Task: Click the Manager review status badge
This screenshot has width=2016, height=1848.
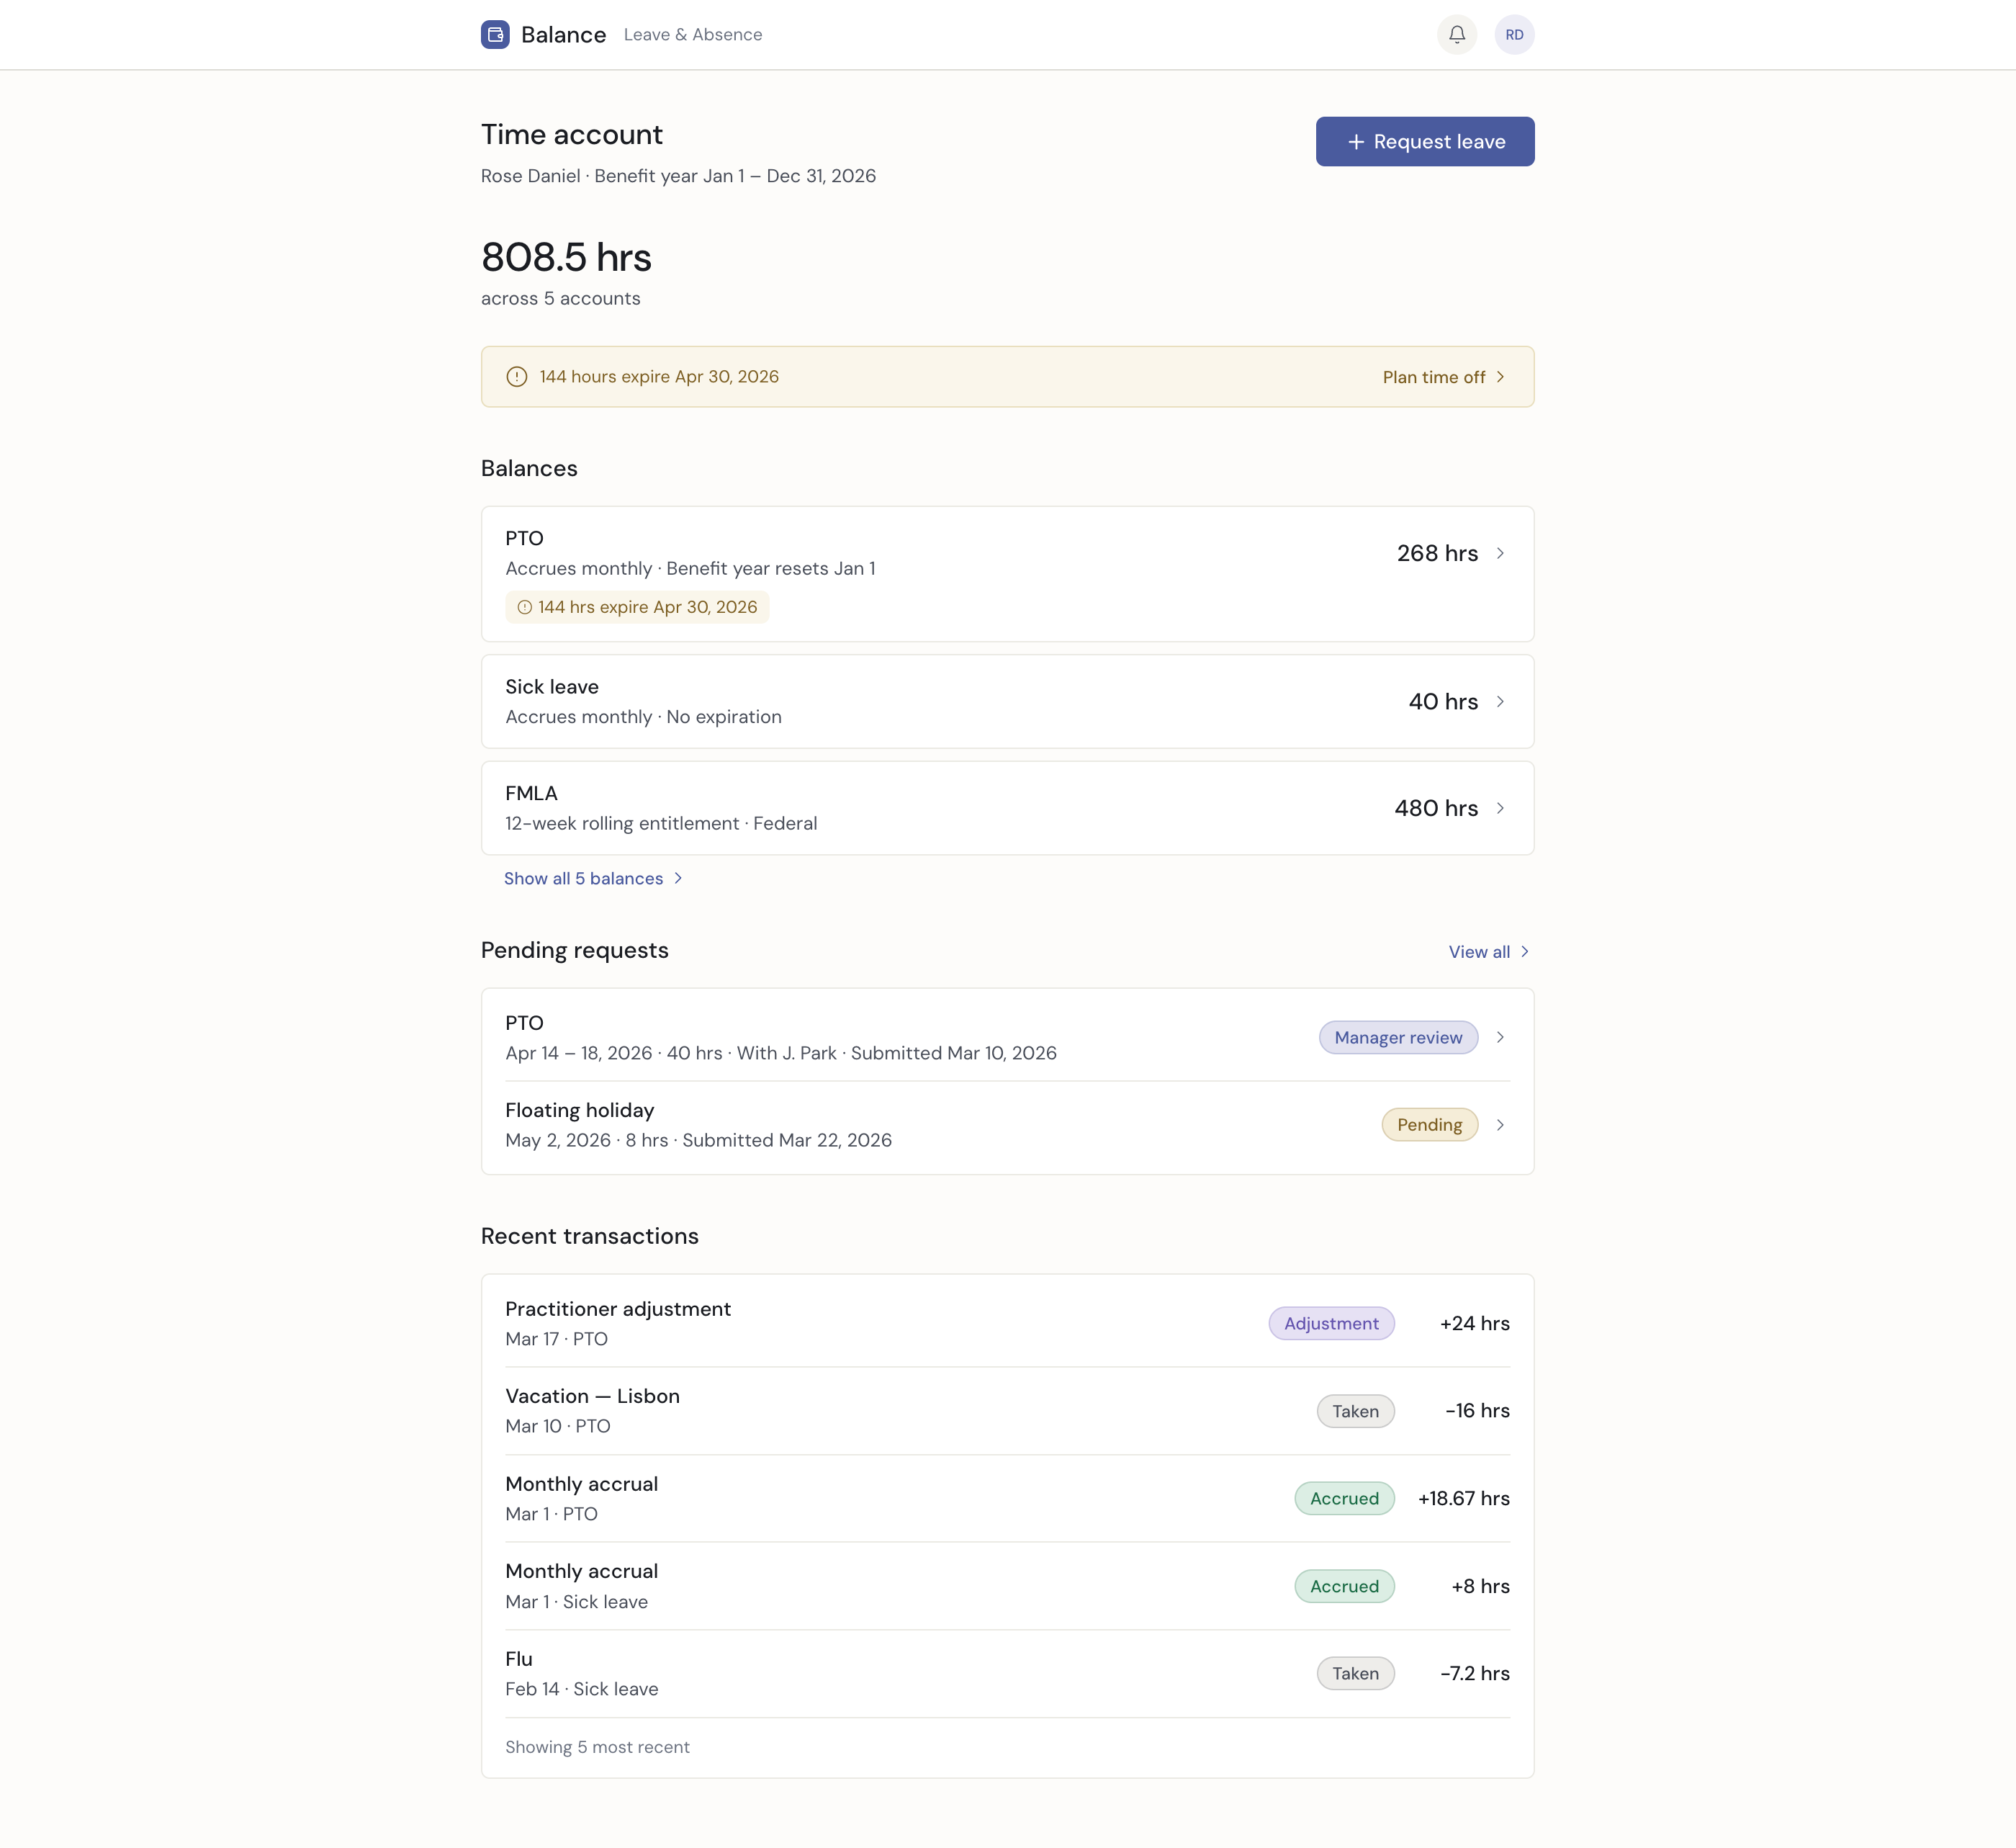Action: coord(1398,1037)
